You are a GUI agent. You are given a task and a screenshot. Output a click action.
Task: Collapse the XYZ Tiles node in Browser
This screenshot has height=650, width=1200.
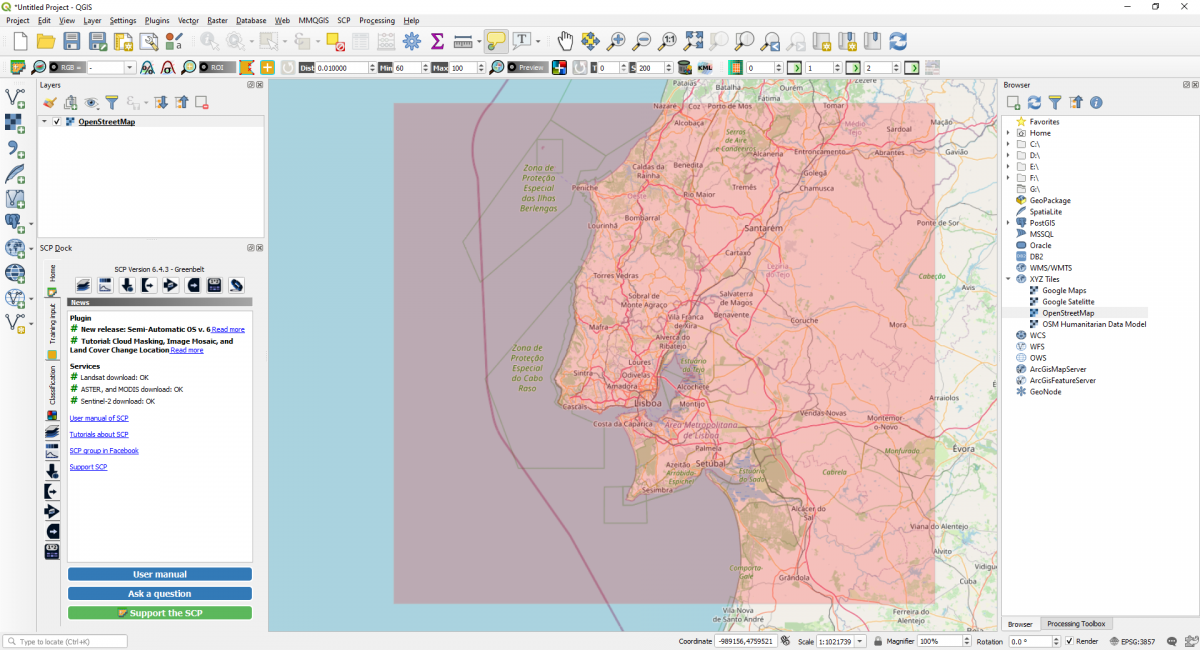1008,279
